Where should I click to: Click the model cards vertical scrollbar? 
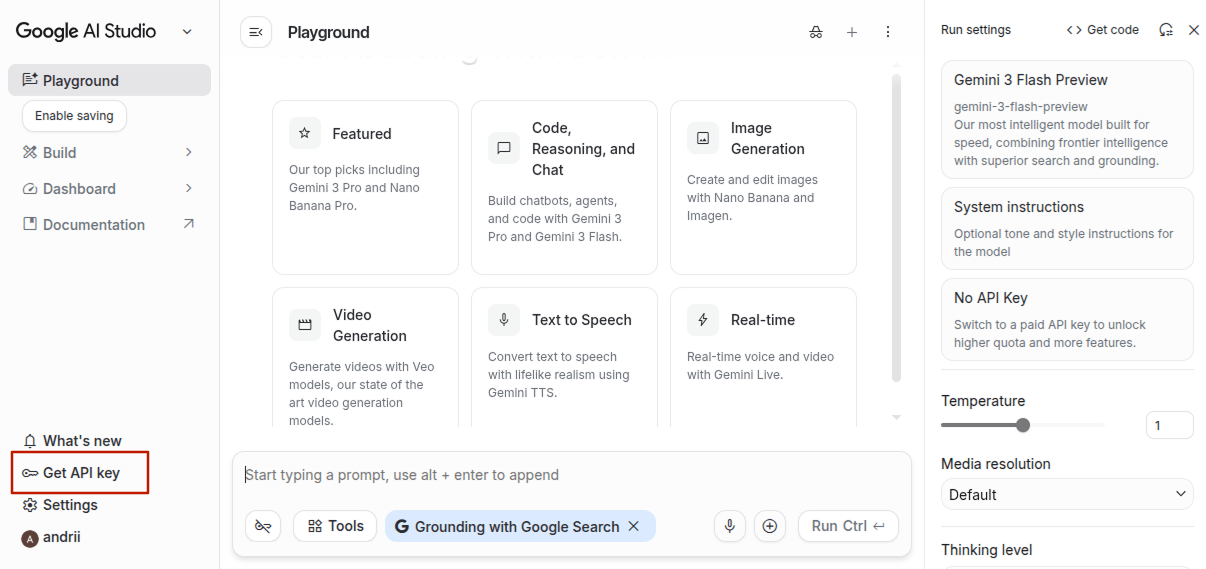click(x=896, y=227)
